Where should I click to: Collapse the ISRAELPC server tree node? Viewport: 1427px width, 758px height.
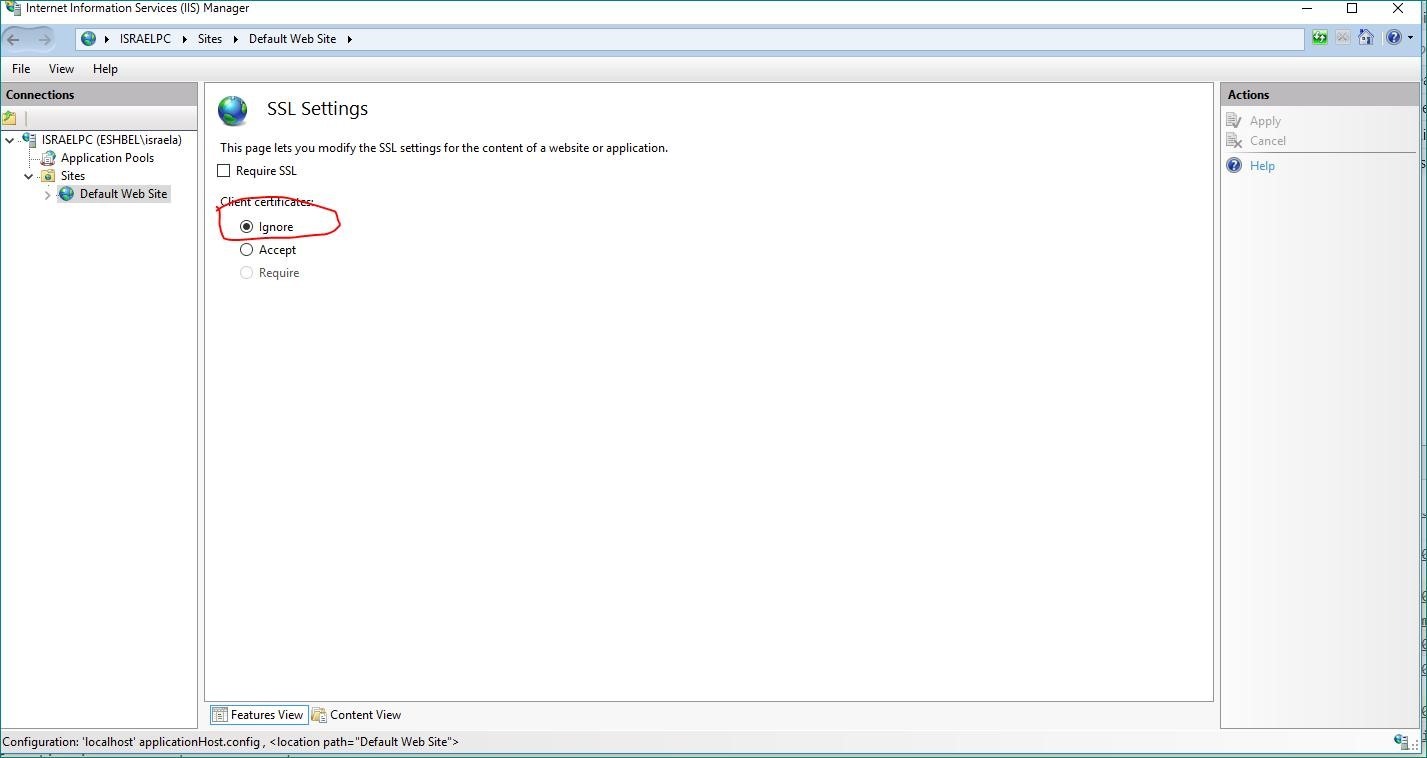click(x=9, y=139)
